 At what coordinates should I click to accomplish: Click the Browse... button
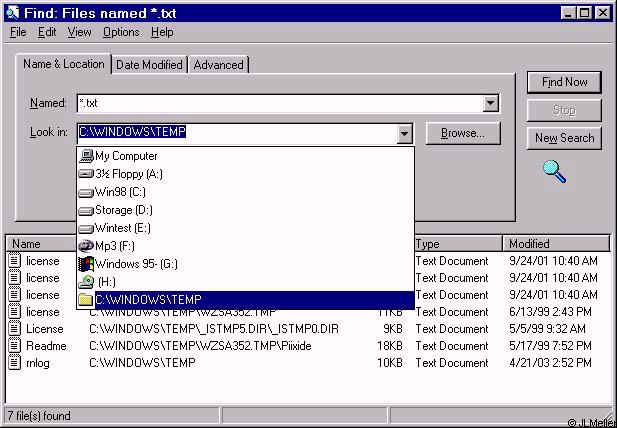[x=463, y=133]
